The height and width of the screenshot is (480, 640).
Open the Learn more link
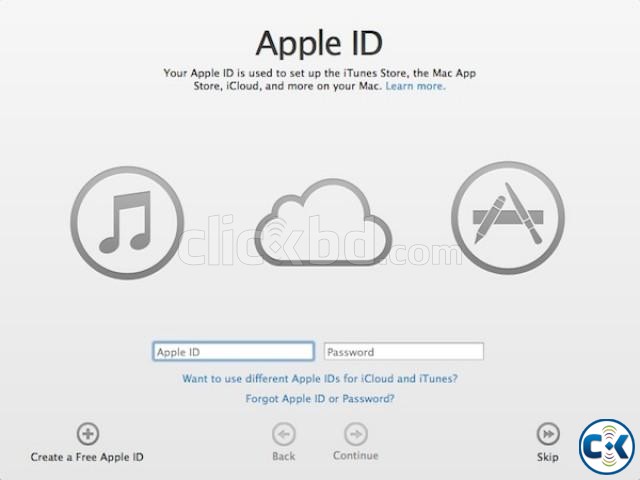(x=416, y=86)
